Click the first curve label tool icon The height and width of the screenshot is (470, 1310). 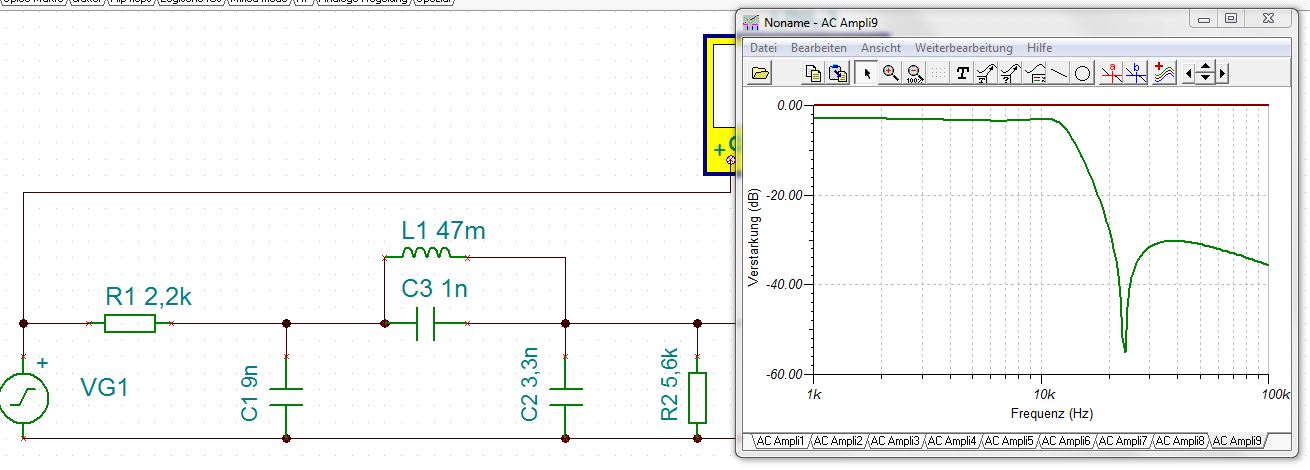(x=987, y=73)
